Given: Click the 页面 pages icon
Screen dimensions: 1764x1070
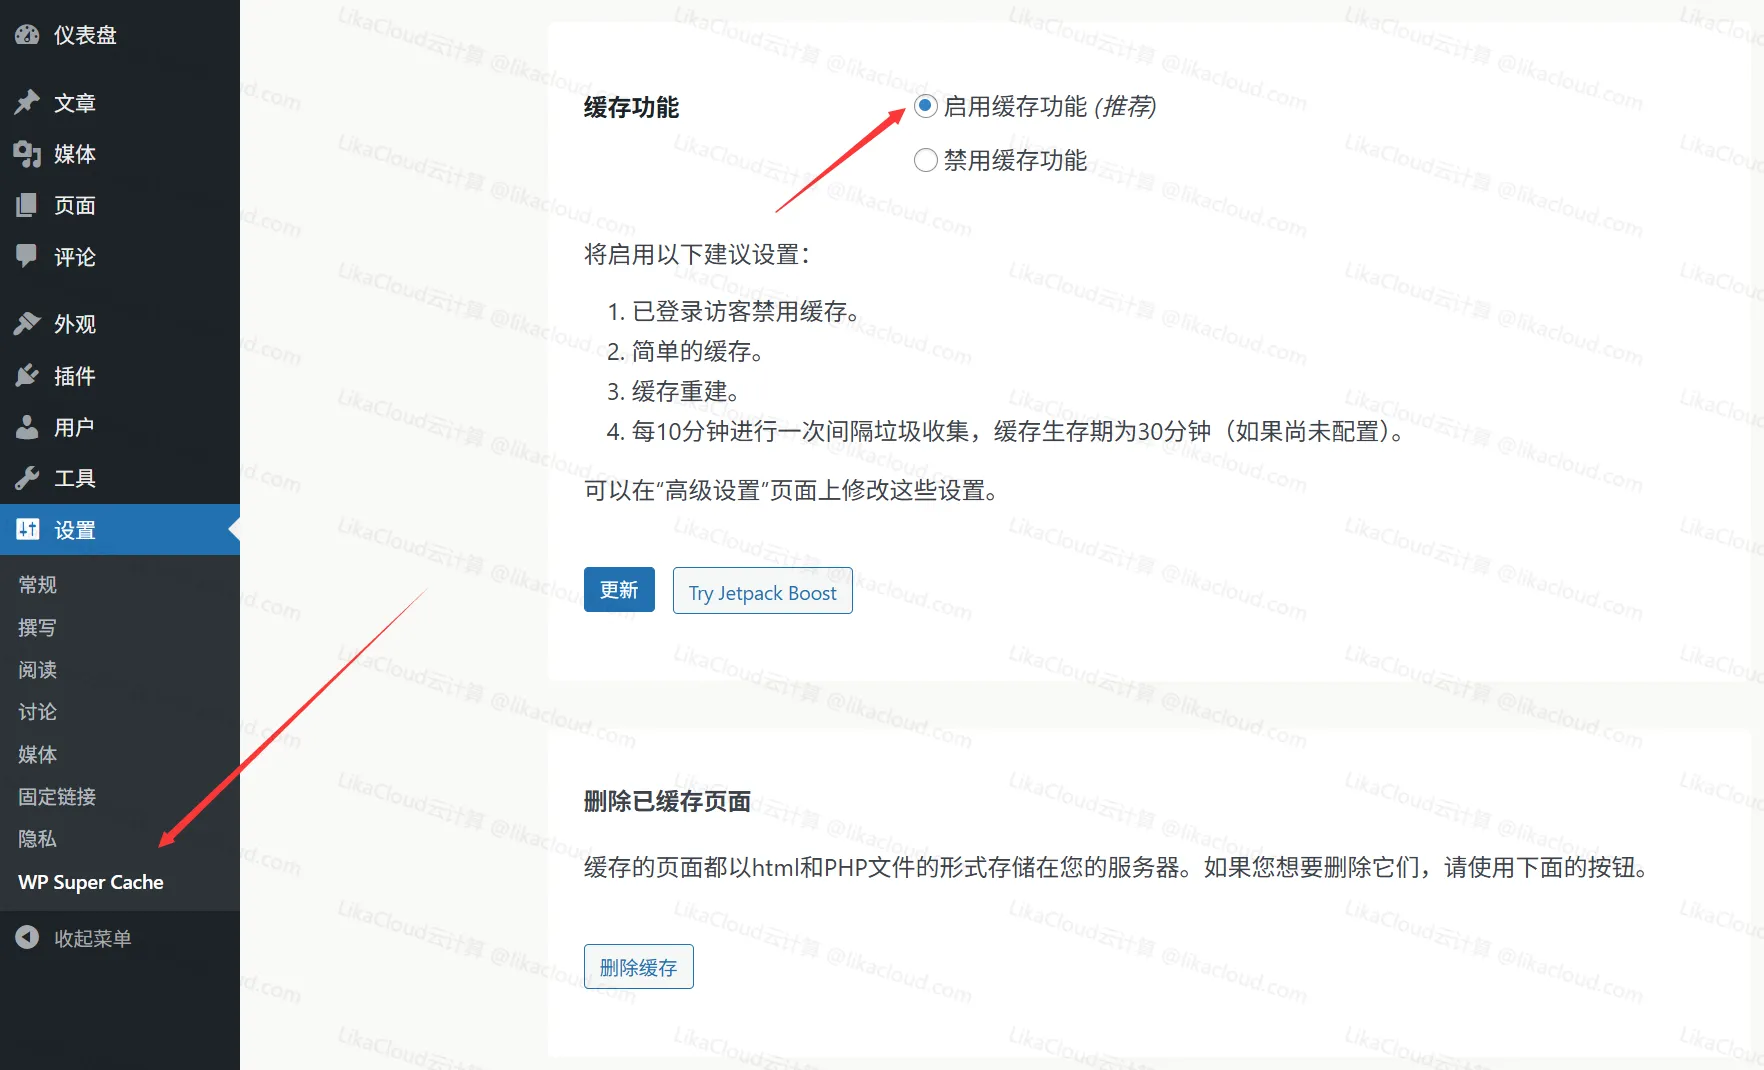Looking at the screenshot, I should (x=27, y=205).
